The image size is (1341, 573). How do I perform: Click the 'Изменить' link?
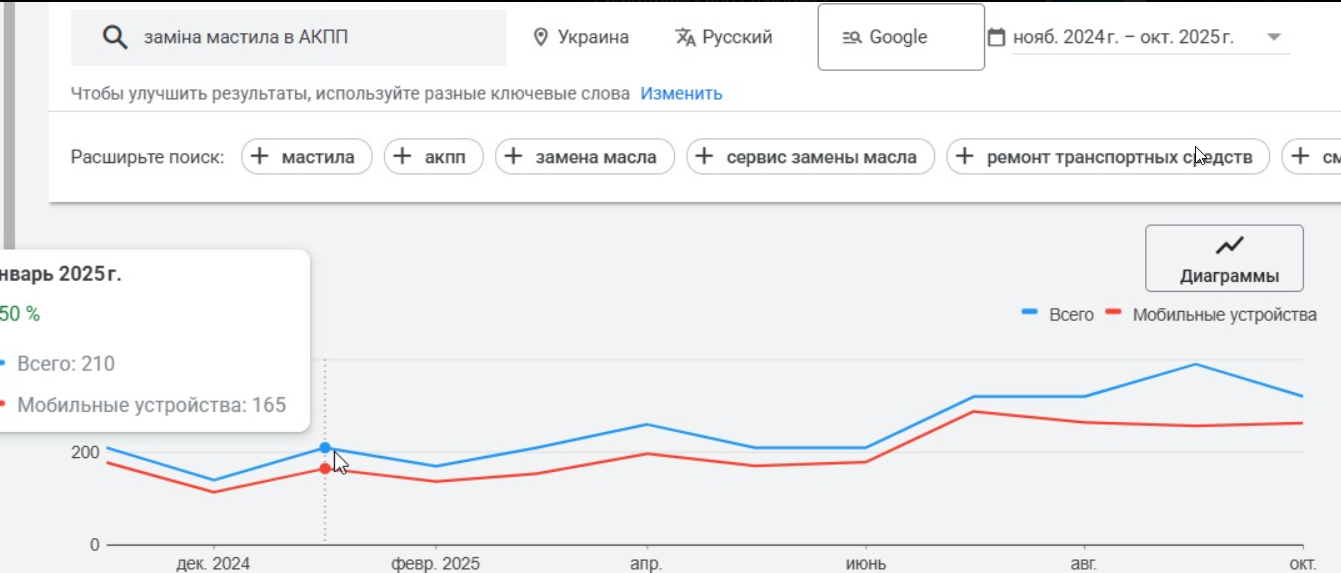[681, 94]
